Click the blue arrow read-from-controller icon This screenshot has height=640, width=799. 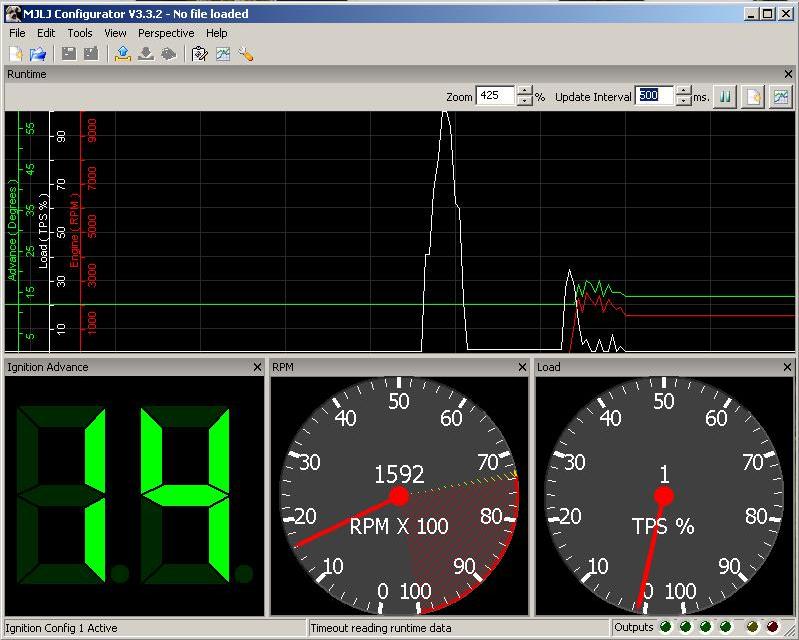tap(123, 54)
